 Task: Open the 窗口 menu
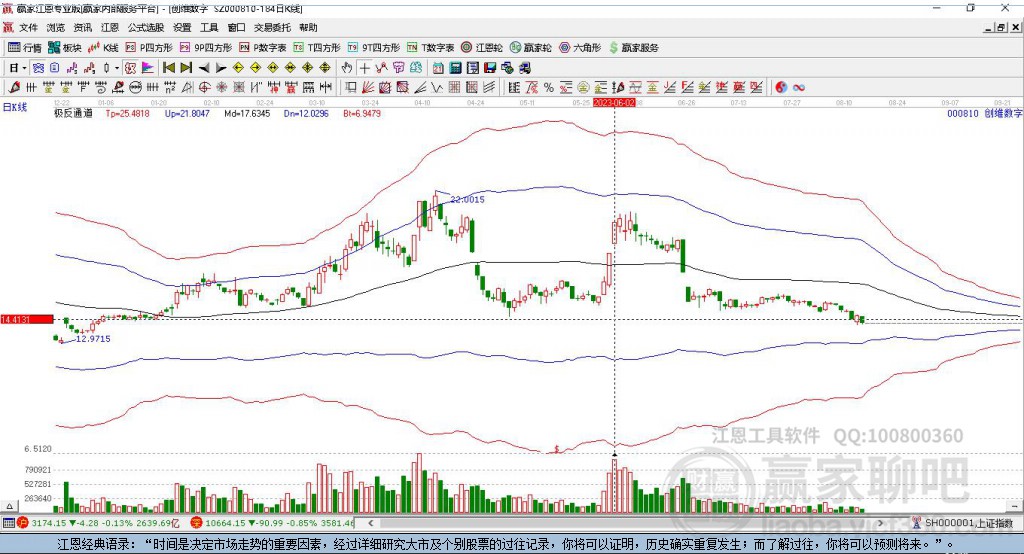(236, 27)
